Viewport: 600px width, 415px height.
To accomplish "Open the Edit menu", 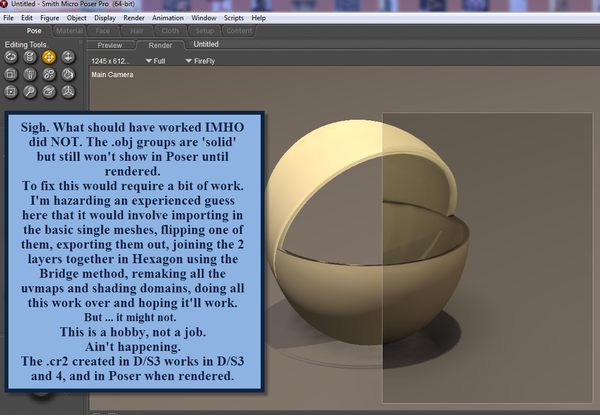I will coord(27,18).
